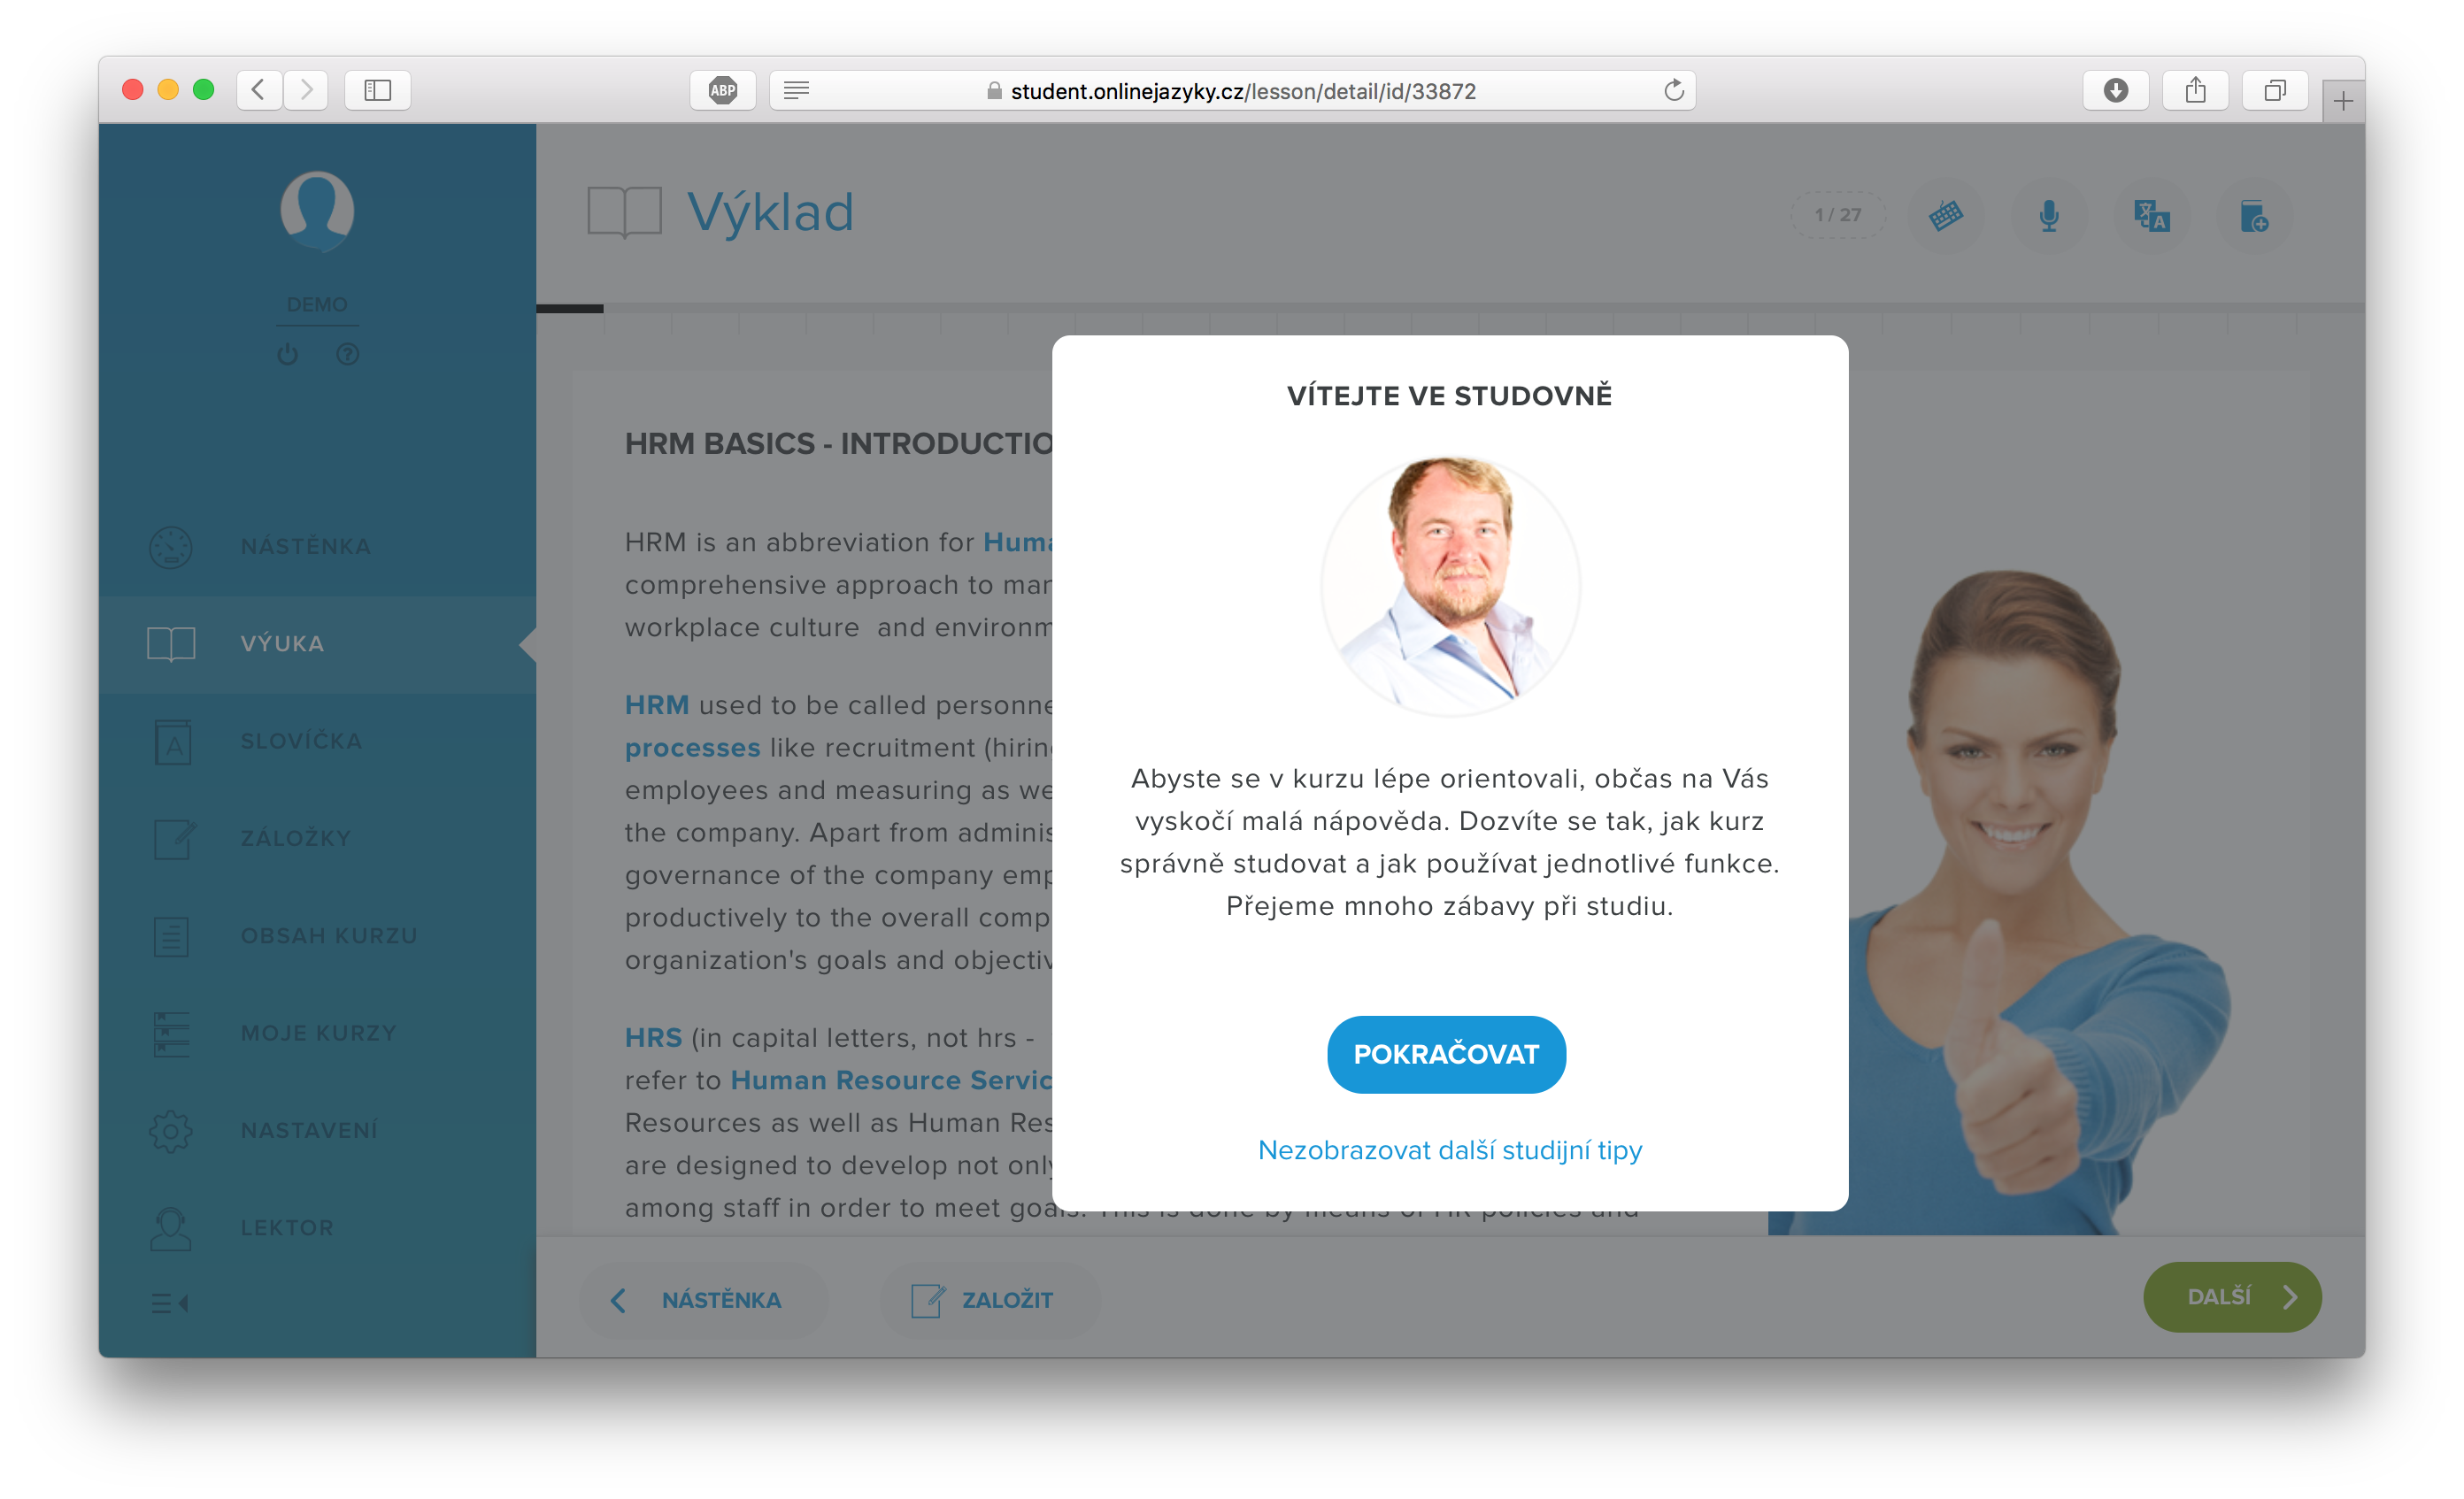Return via bottom Nástěnka back button
The image size is (2464, 1499).
click(703, 1299)
